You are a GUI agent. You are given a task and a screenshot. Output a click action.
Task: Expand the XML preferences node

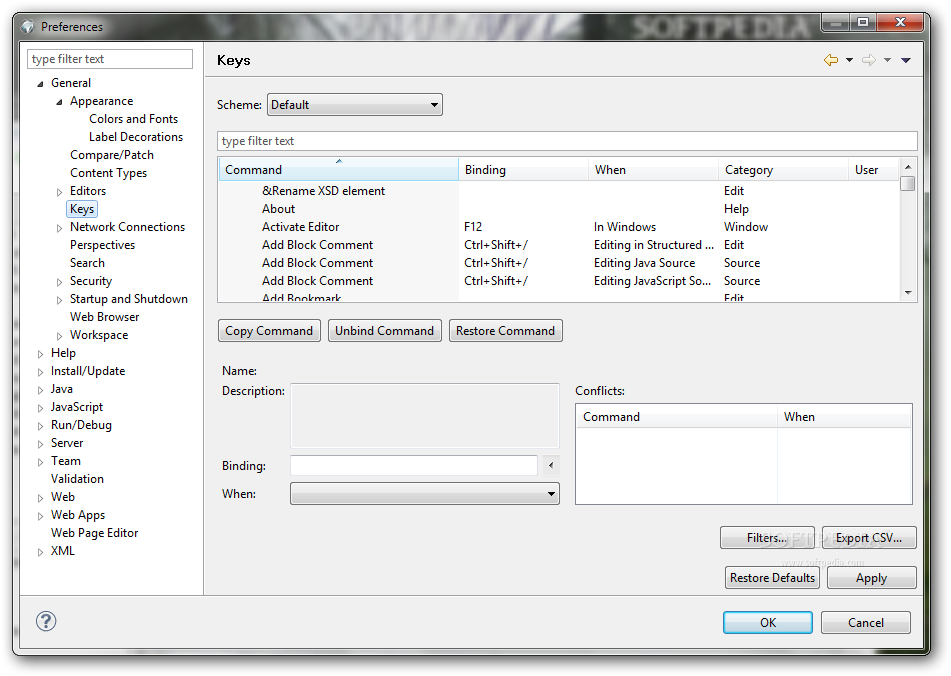(40, 552)
